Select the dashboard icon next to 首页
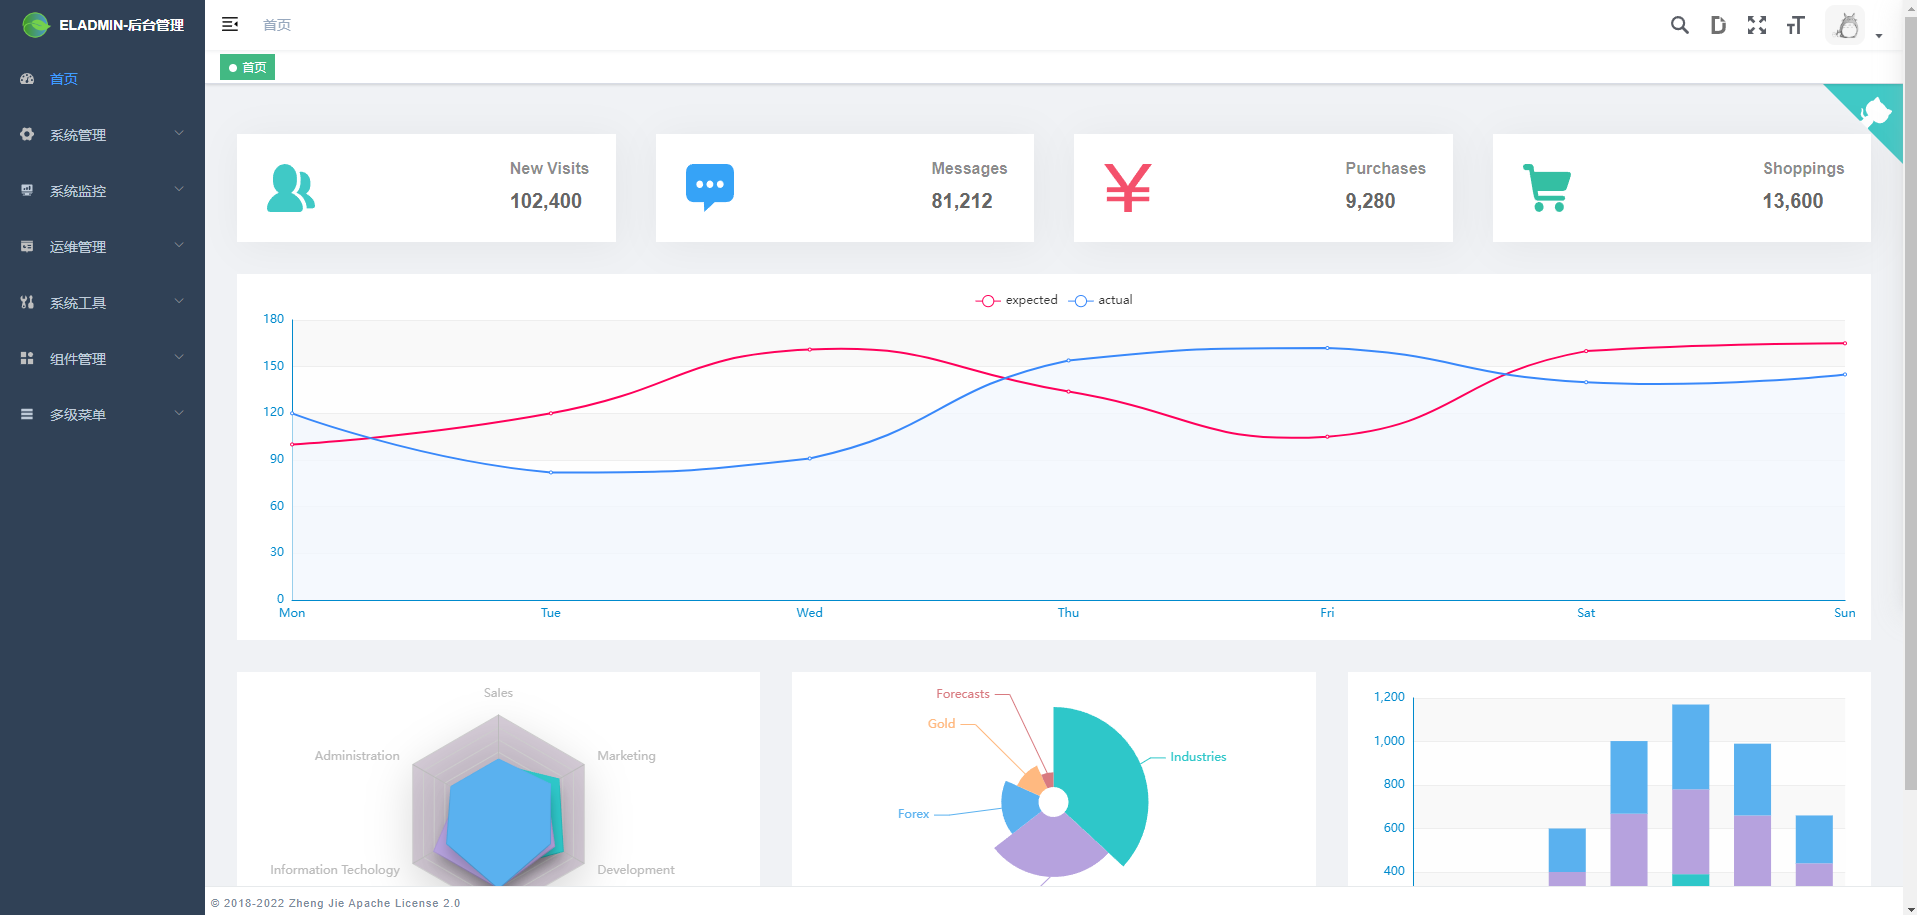This screenshot has width=1917, height=915. [26, 78]
